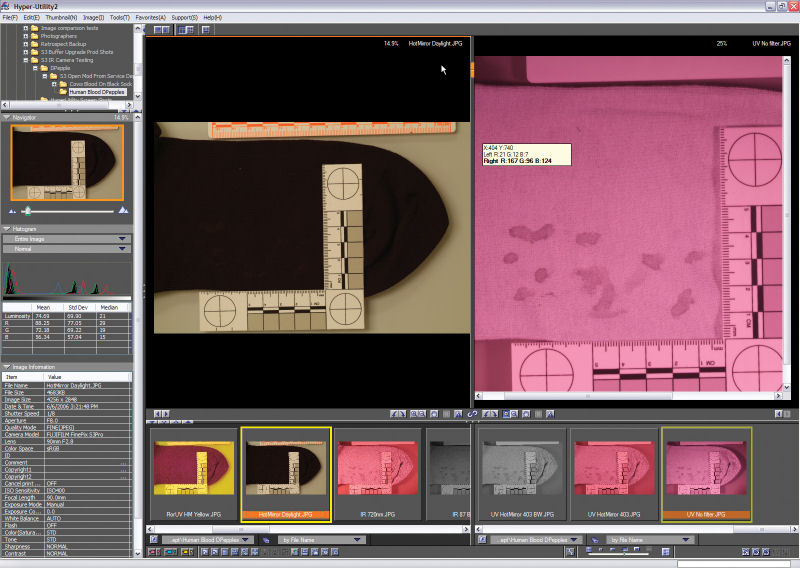Collapse the Image Information panel
This screenshot has height=568, width=800.
point(7,367)
